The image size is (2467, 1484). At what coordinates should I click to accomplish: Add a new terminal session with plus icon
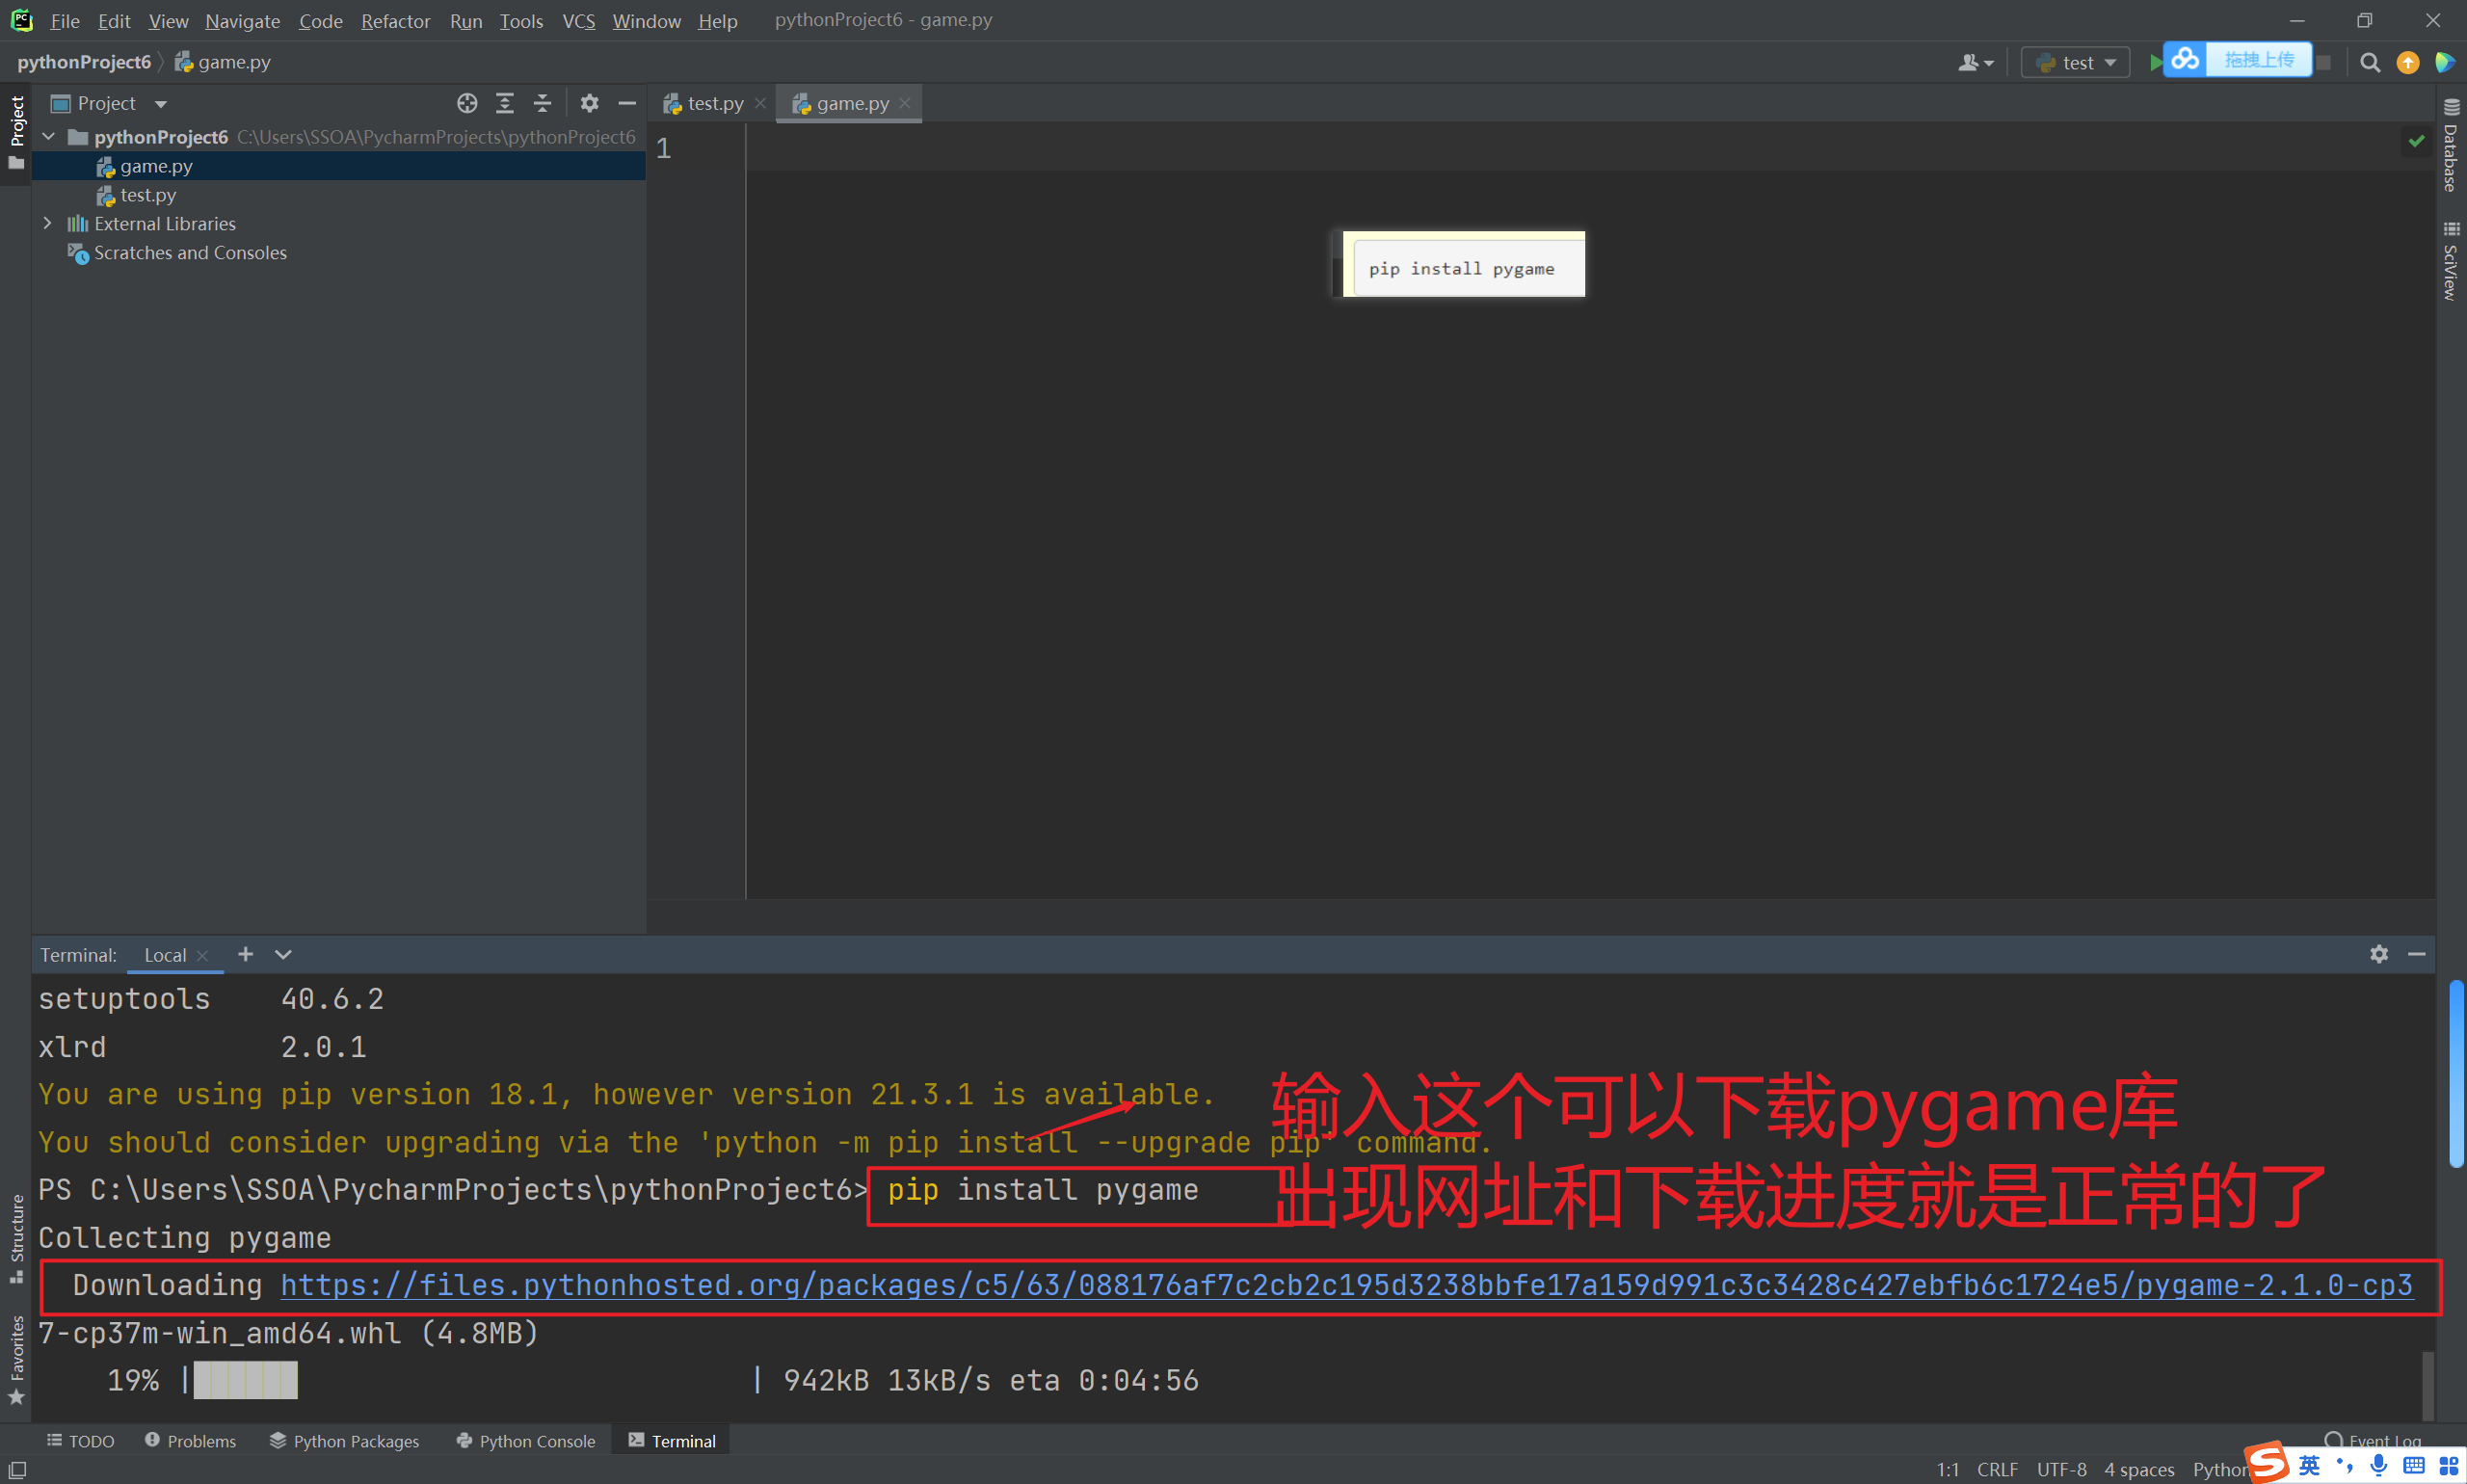click(245, 954)
